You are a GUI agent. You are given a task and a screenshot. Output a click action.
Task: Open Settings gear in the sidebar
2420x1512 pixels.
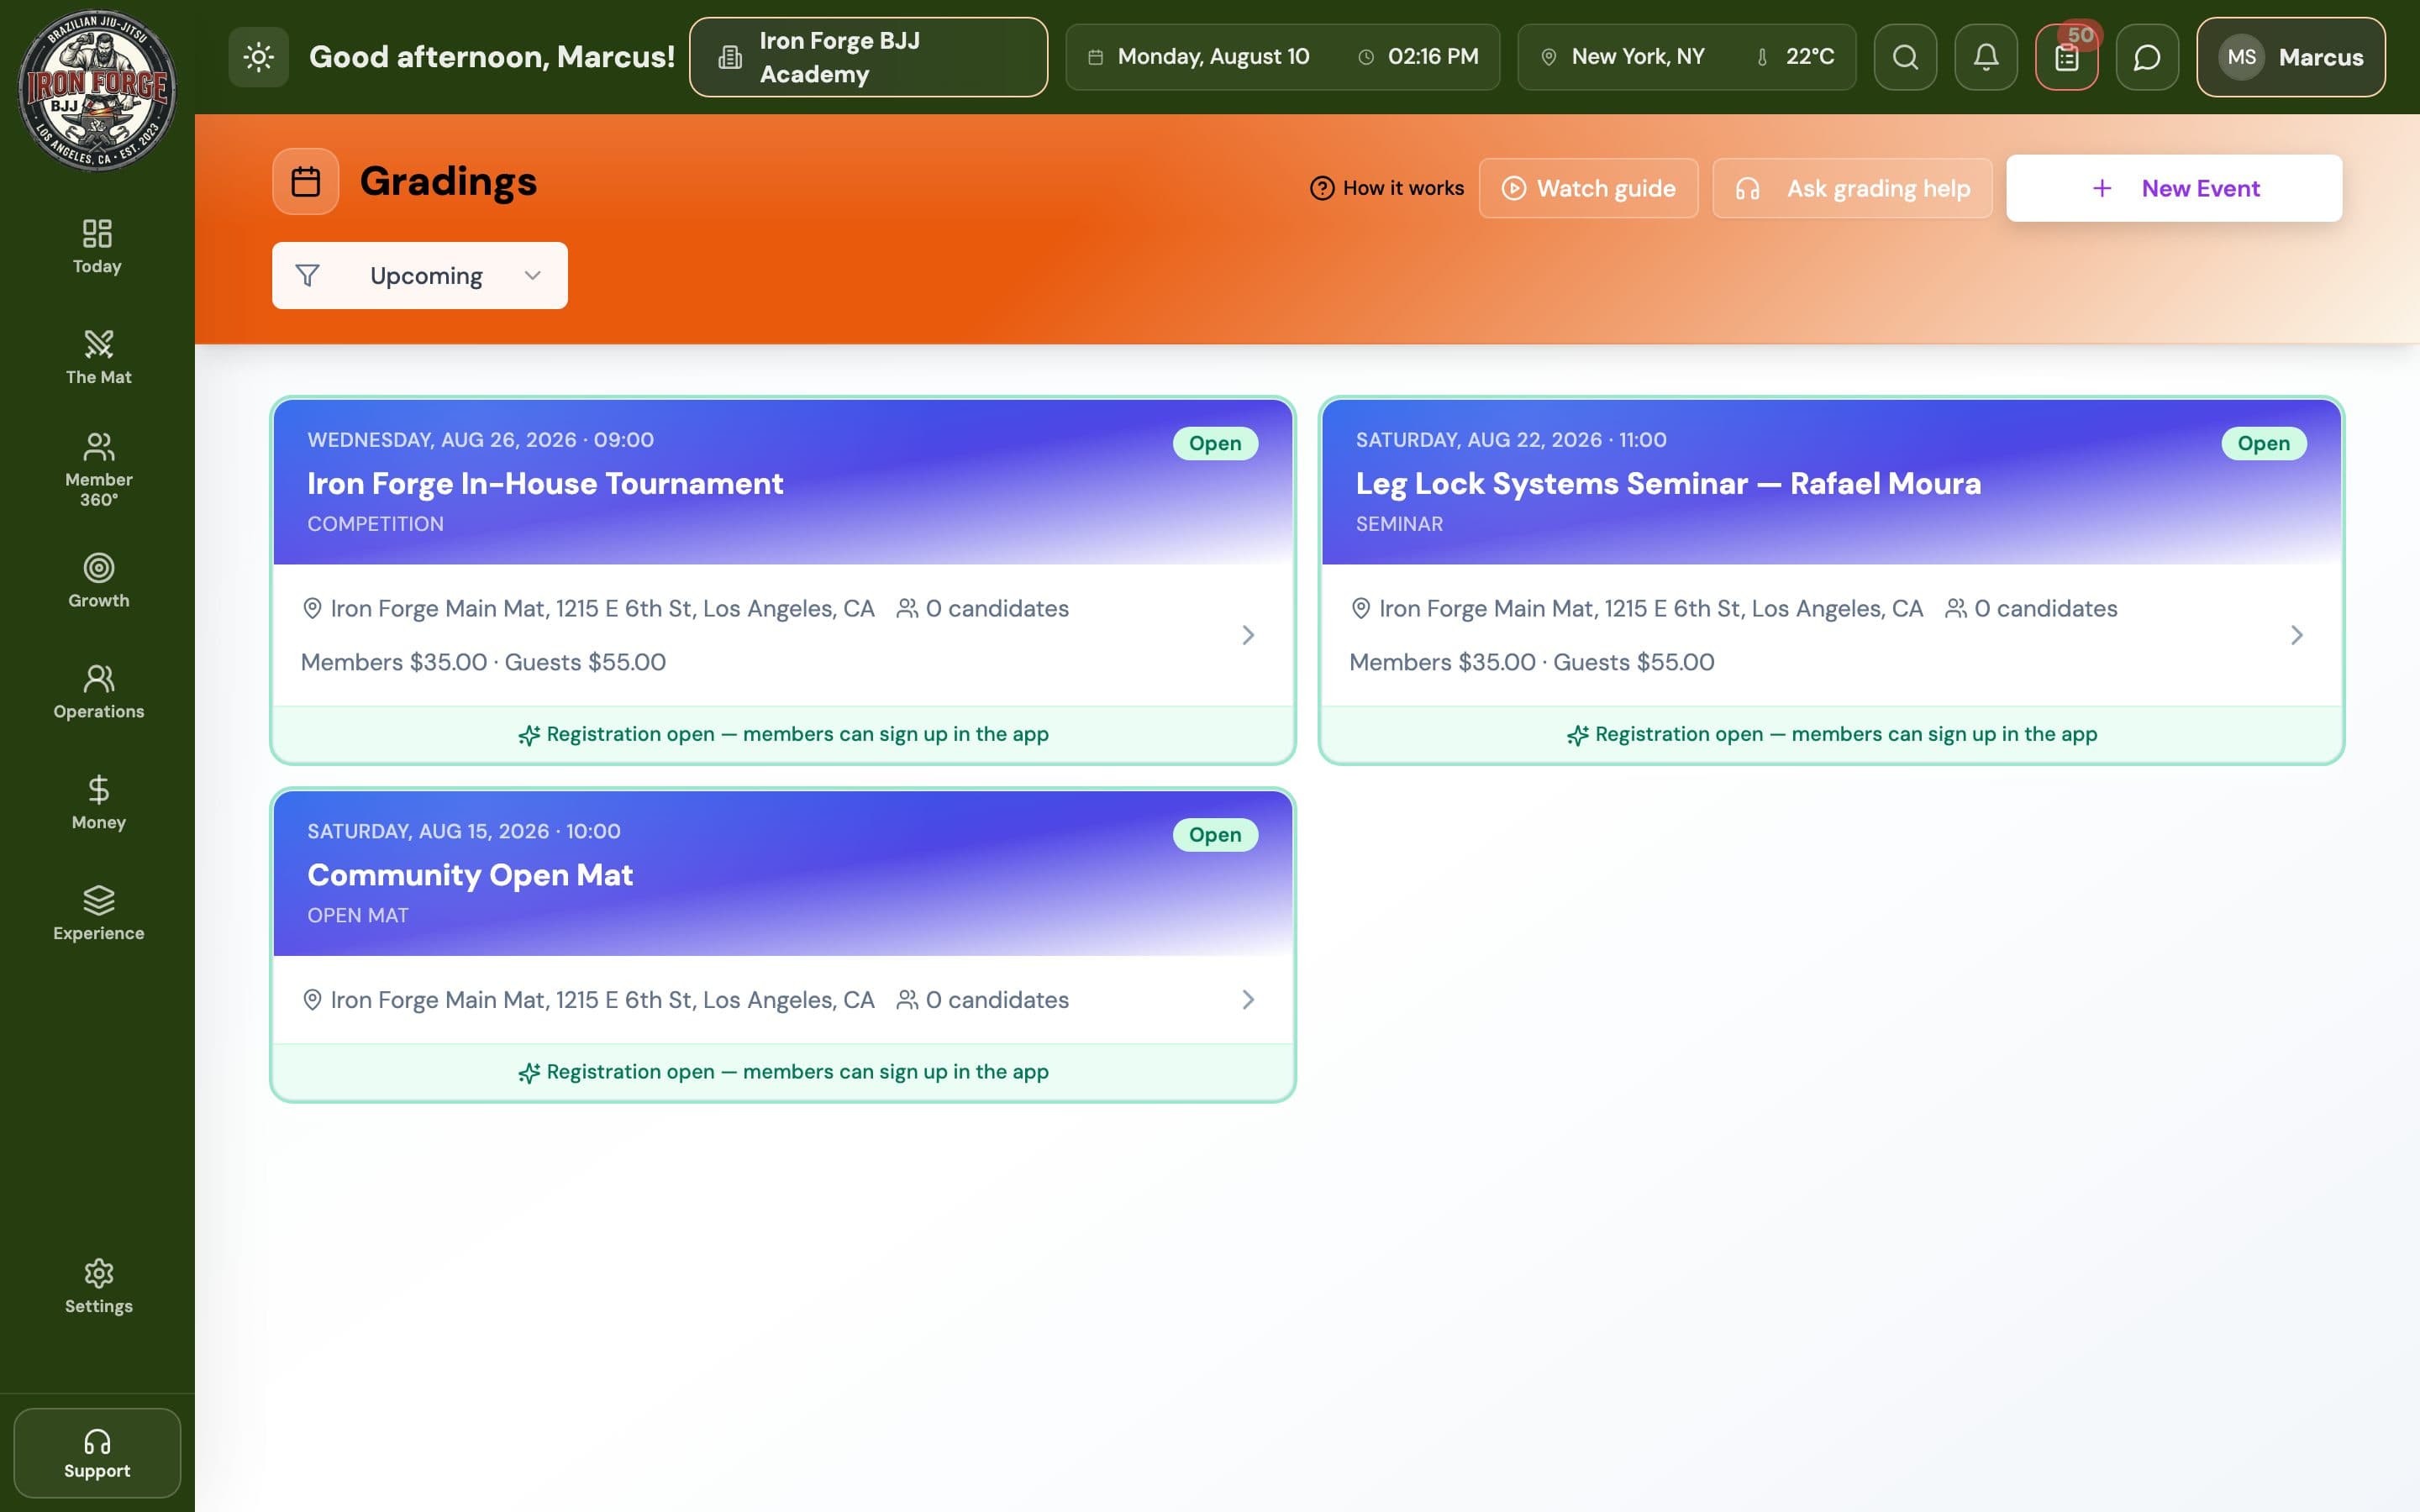click(98, 1287)
